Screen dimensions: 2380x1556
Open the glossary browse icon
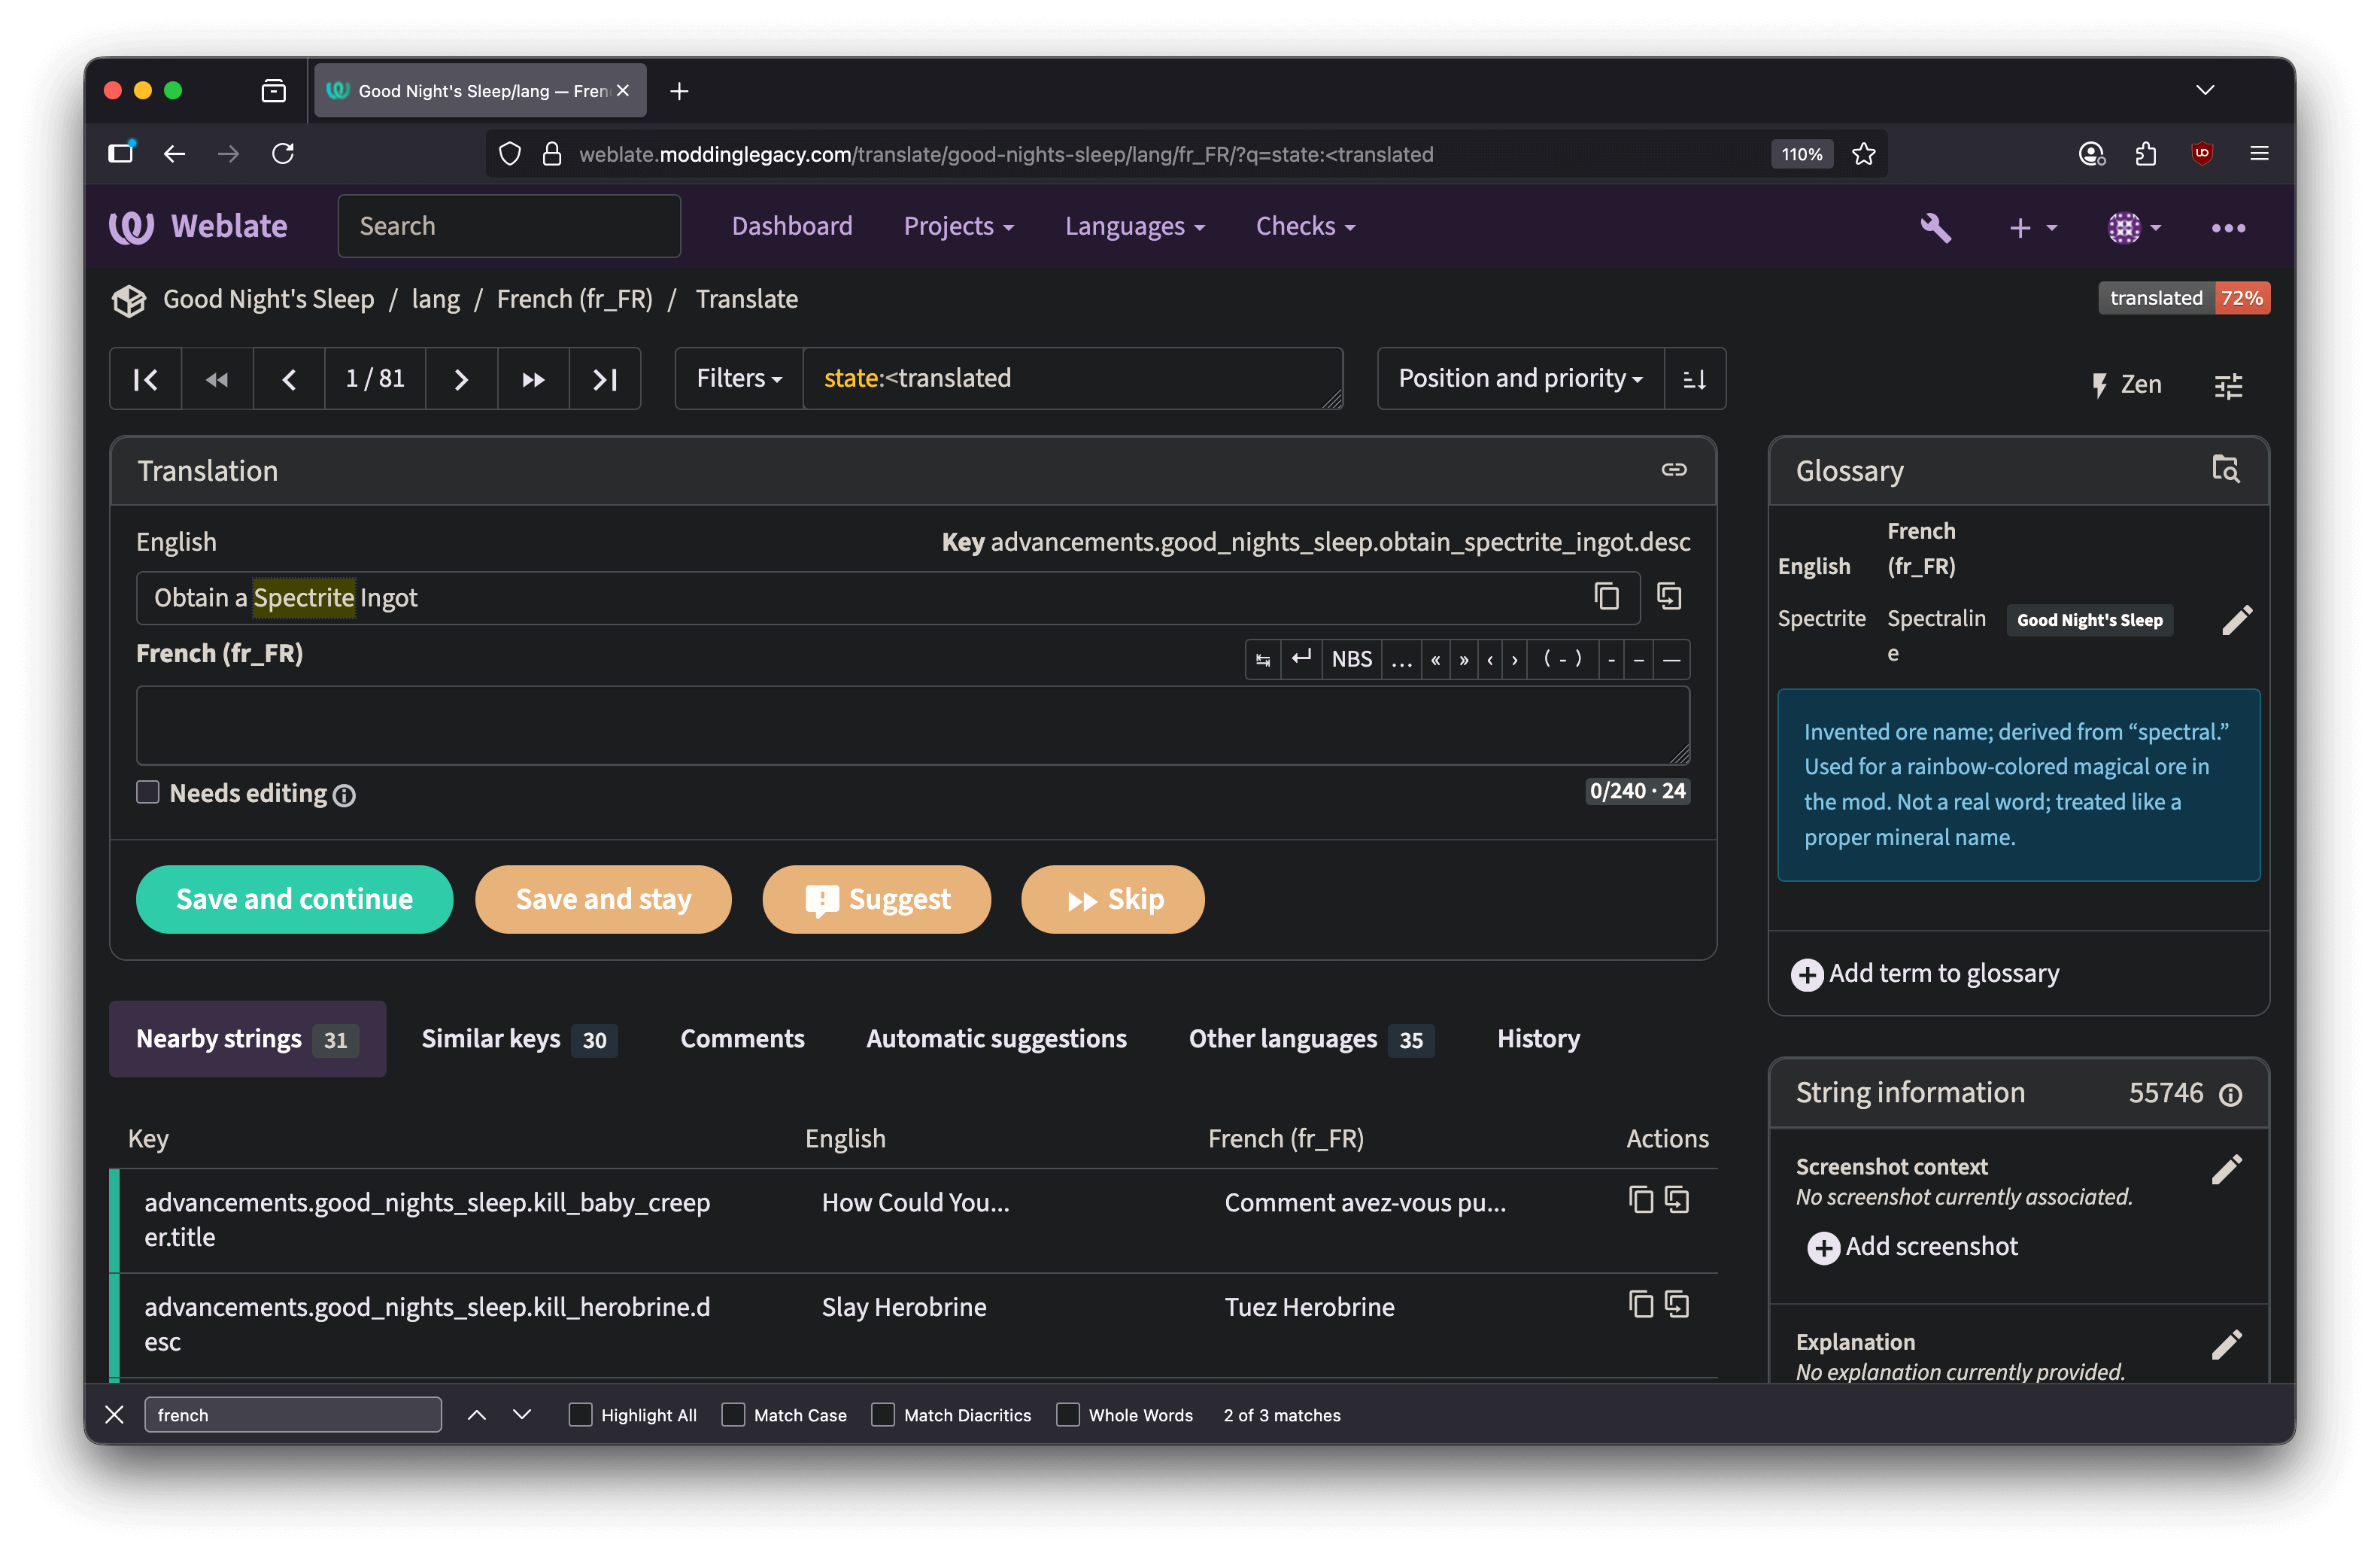pos(2225,469)
